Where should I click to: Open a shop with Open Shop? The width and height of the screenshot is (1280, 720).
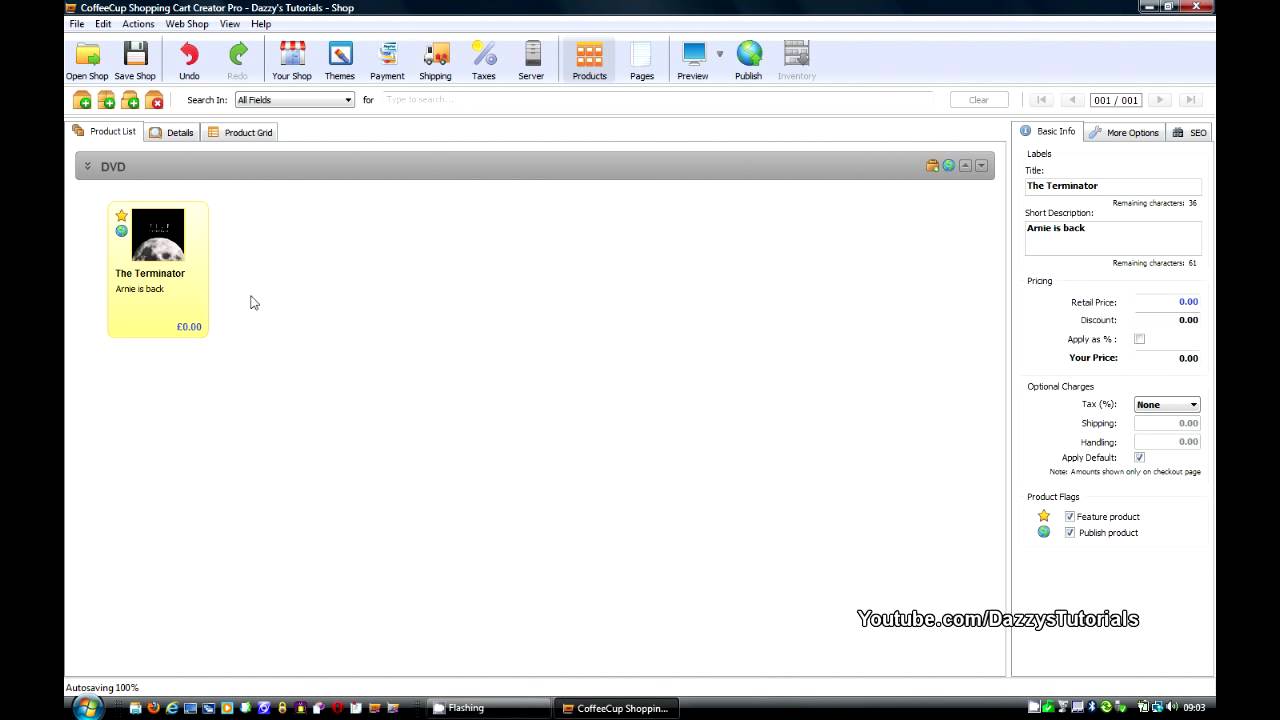click(x=87, y=61)
